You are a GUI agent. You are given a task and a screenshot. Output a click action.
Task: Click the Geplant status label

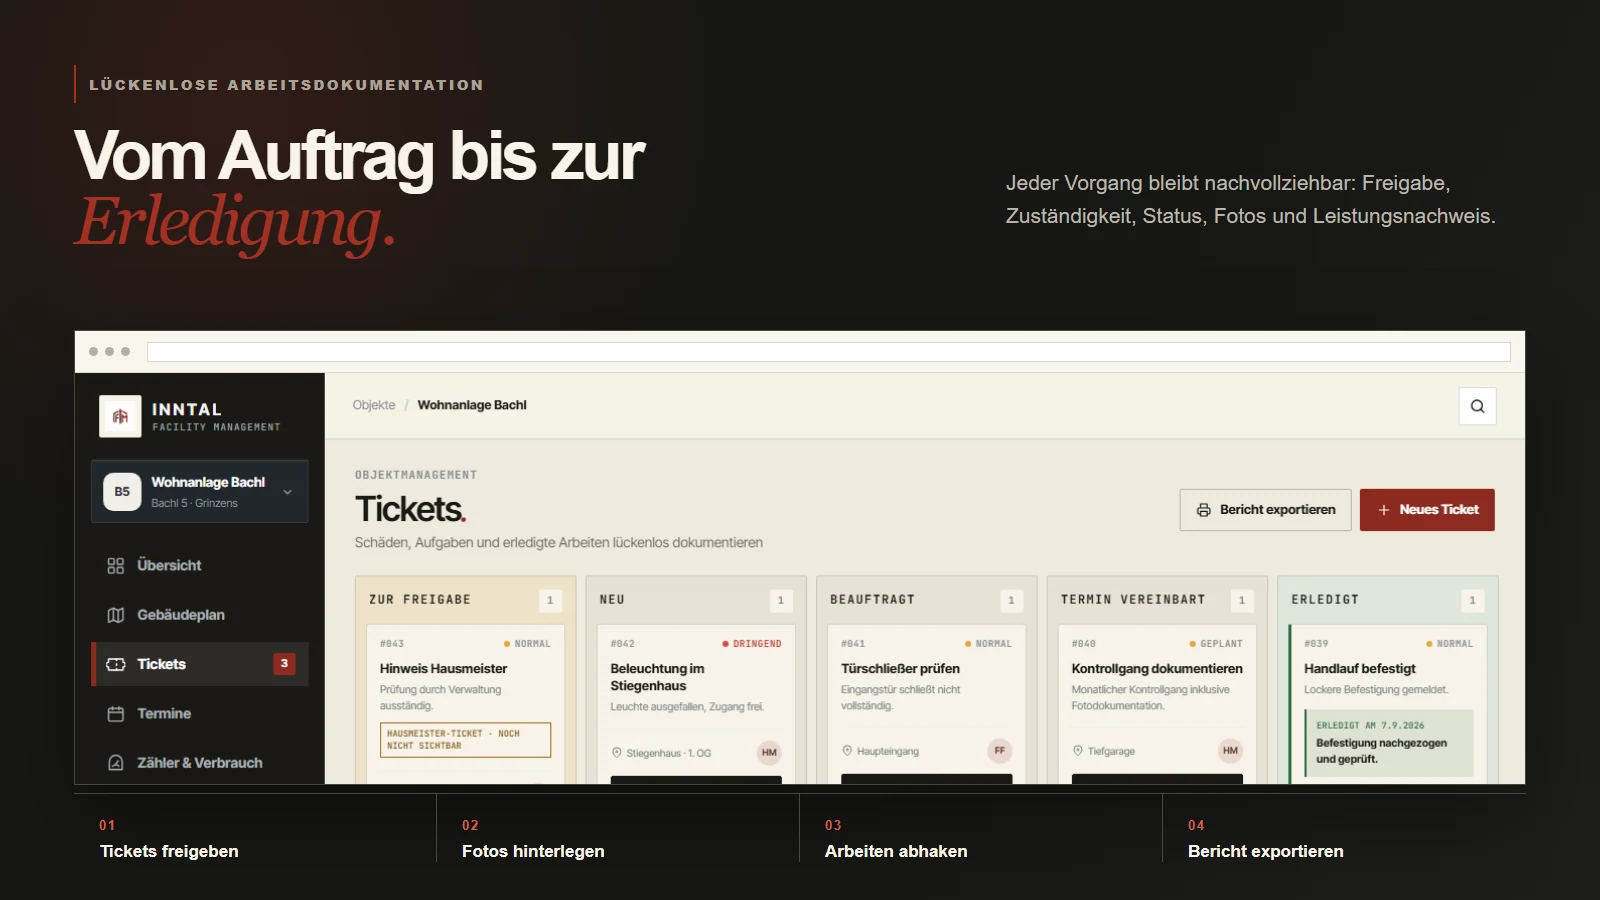point(1216,644)
